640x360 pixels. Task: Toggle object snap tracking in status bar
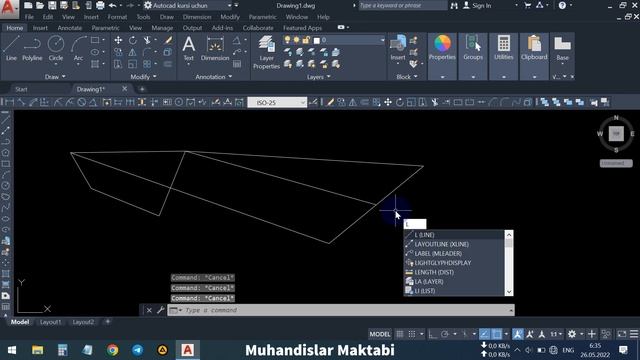pos(484,334)
